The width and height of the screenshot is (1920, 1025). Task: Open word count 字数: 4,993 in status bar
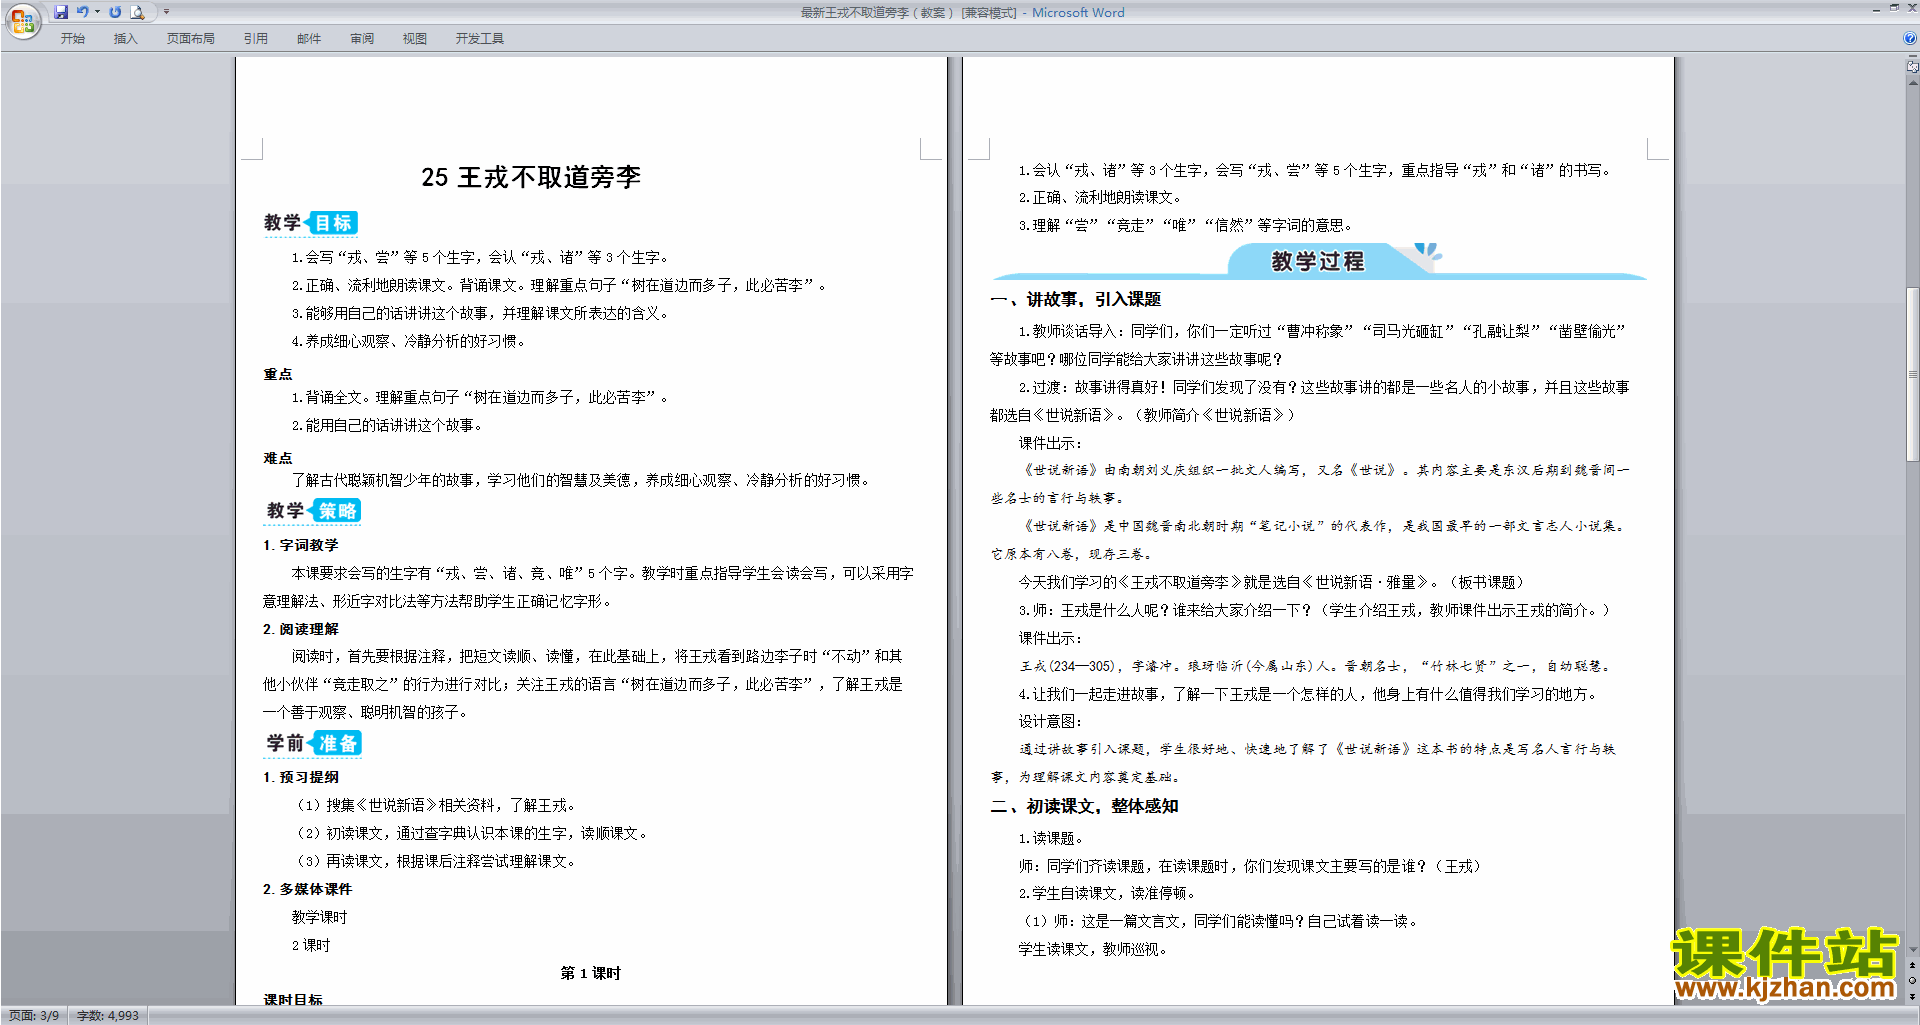tap(108, 1016)
